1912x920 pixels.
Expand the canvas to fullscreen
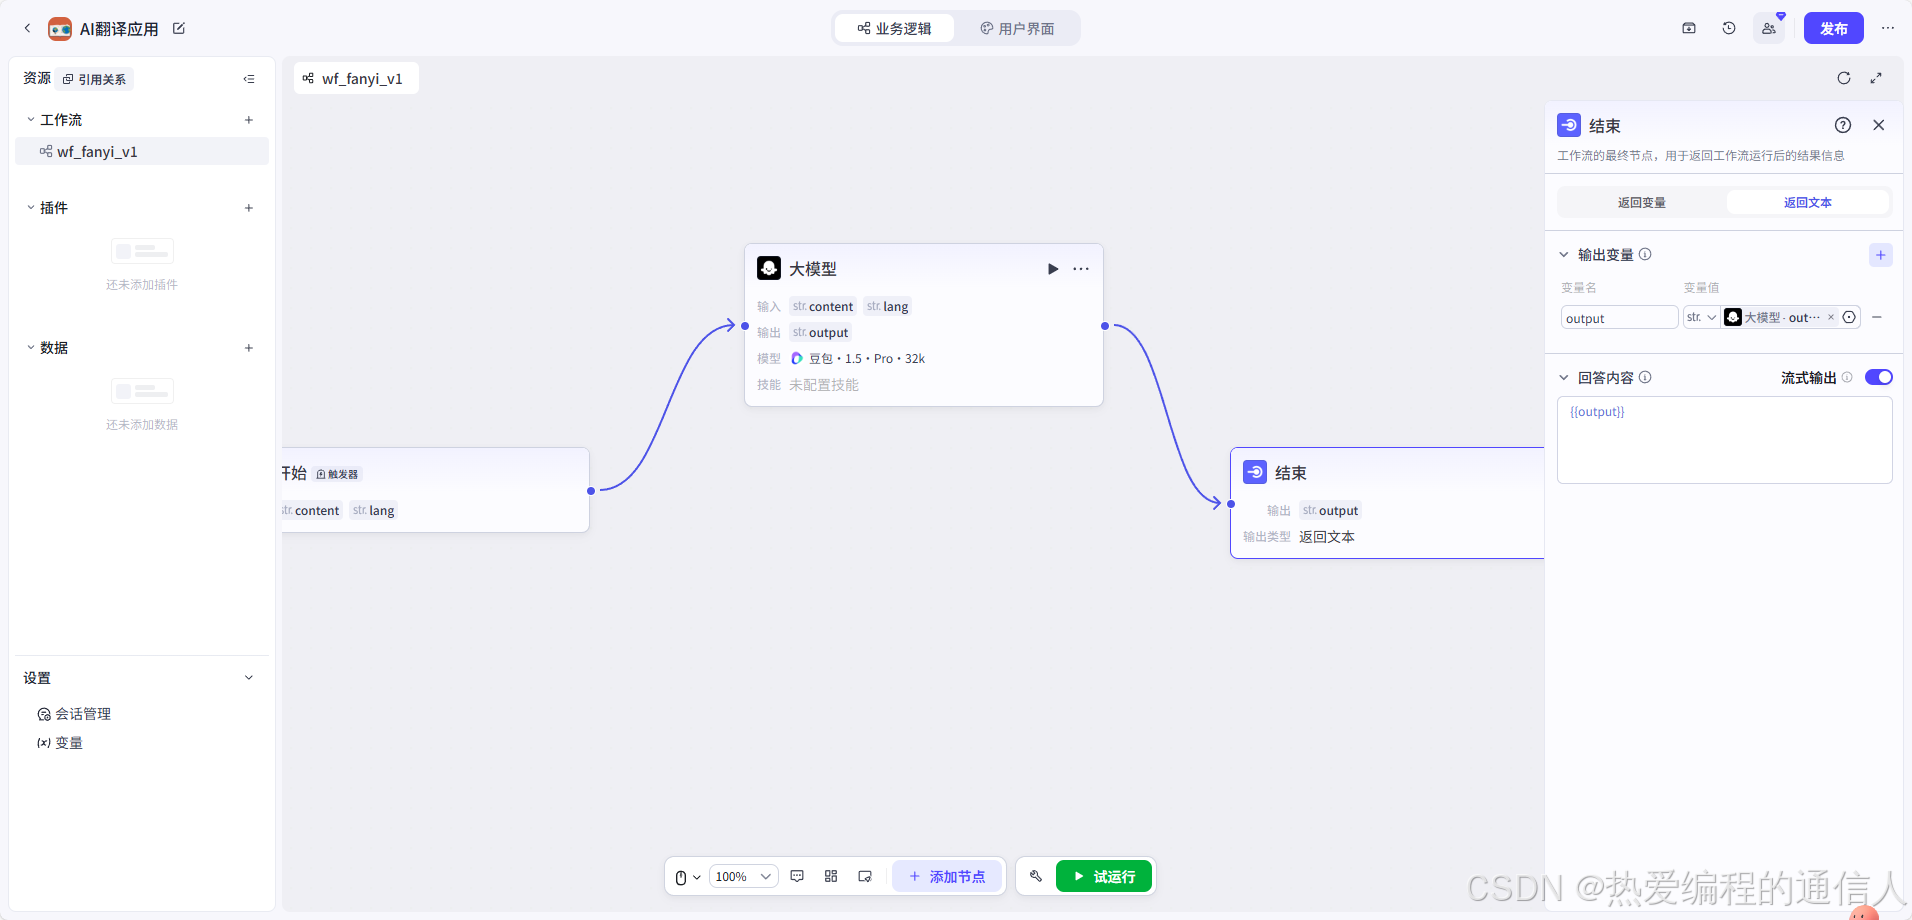(x=1876, y=78)
